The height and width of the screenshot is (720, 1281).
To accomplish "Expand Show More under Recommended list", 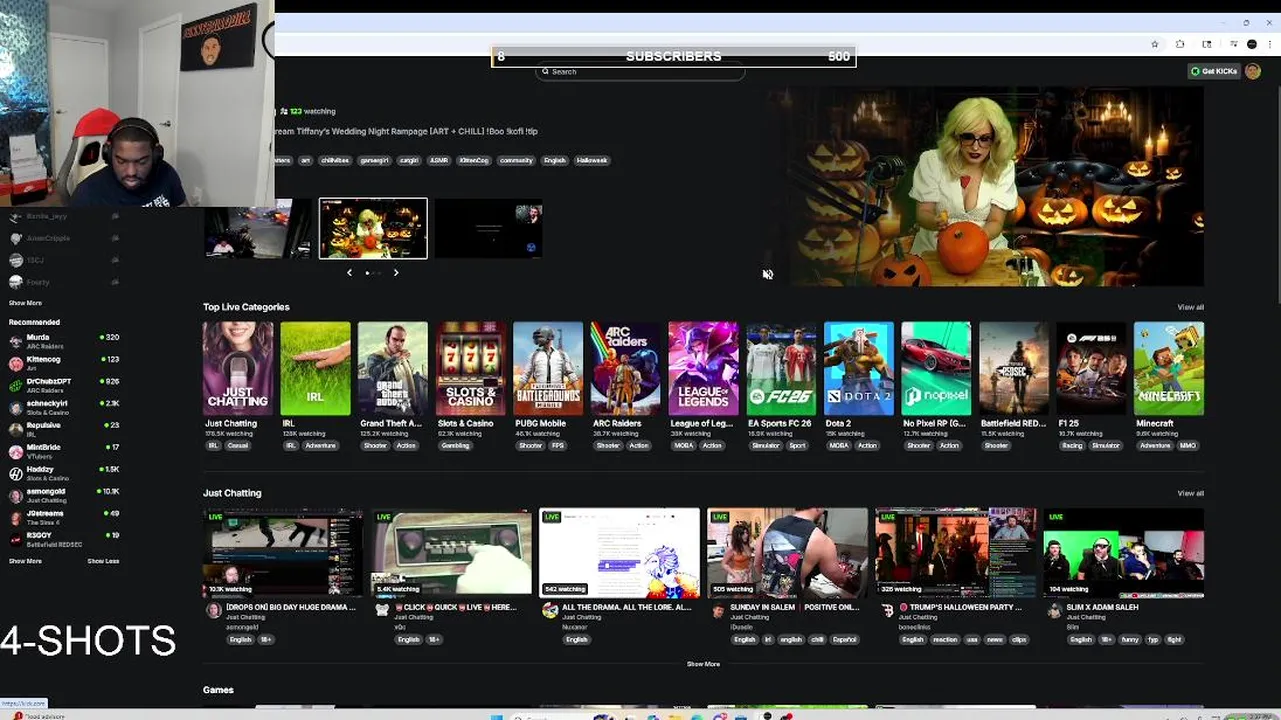I will [25, 561].
